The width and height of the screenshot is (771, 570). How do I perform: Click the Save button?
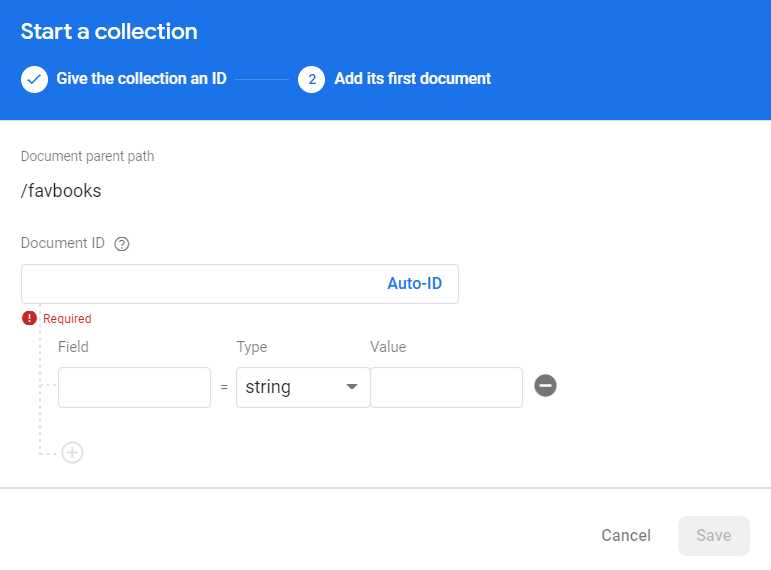click(x=713, y=535)
